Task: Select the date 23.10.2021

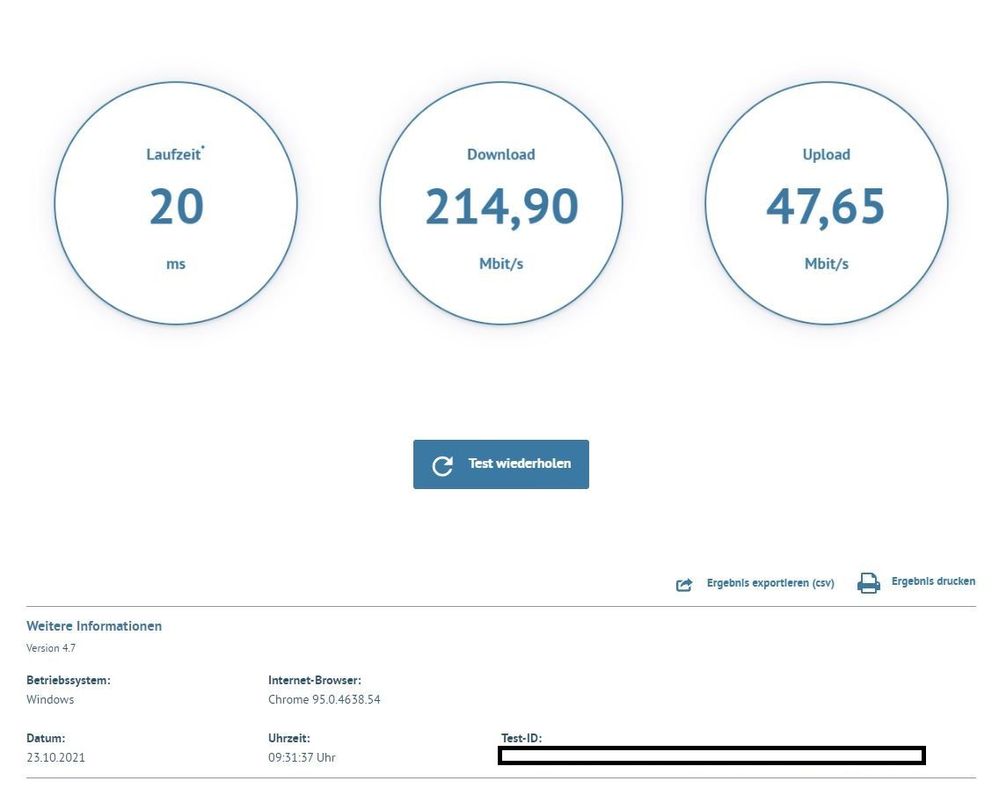Action: point(55,757)
